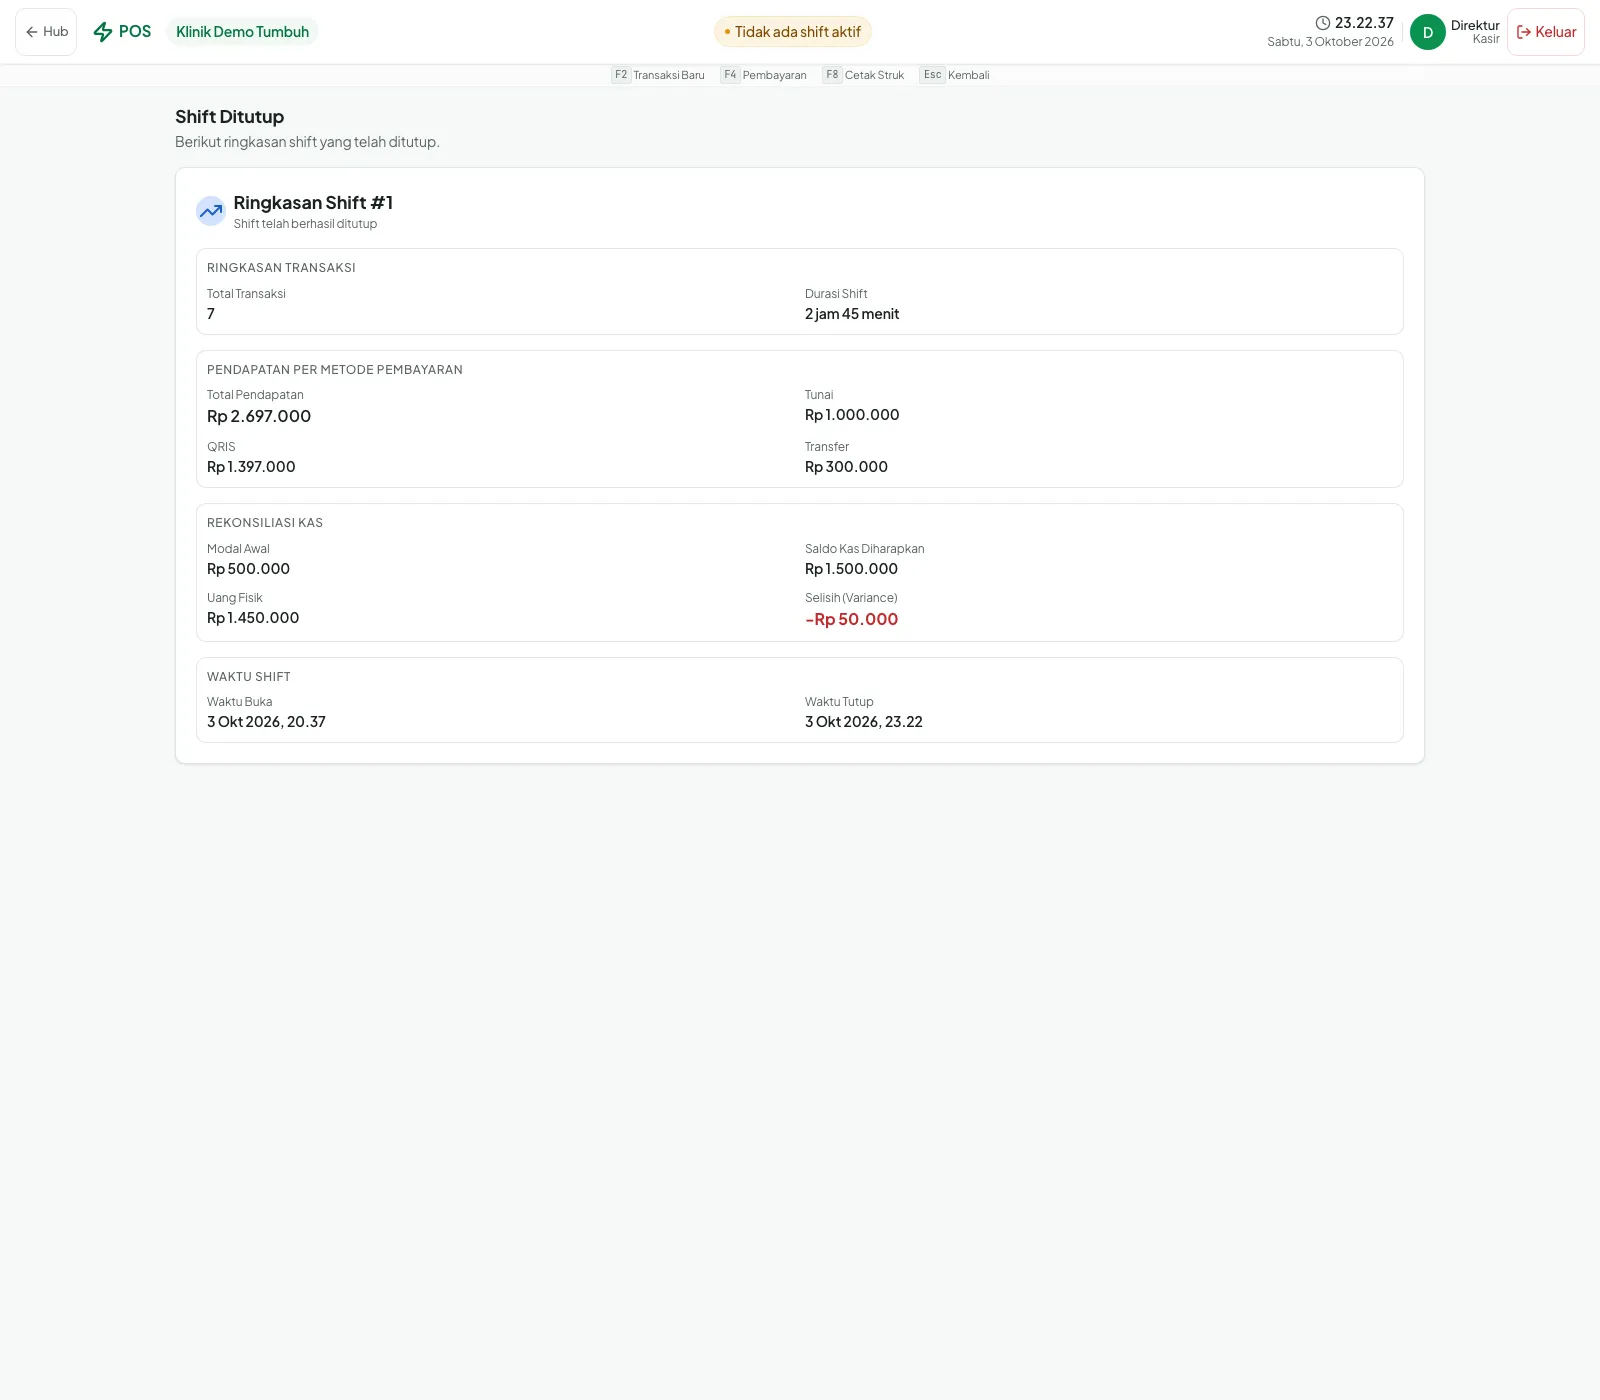Select the QRIS amount Rp 1.397.000
The width and height of the screenshot is (1600, 1400).
pos(251,467)
